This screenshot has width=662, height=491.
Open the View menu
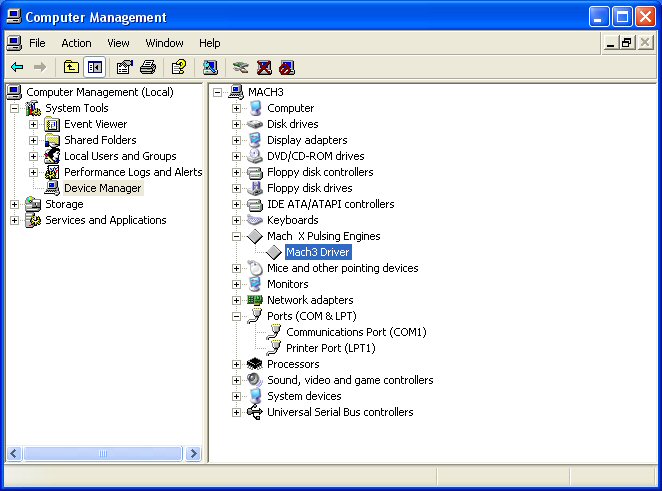pyautogui.click(x=118, y=43)
